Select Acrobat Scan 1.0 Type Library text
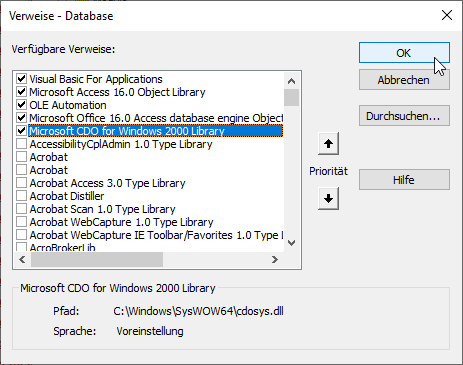Screen dimensions: 463x365 point(102,209)
